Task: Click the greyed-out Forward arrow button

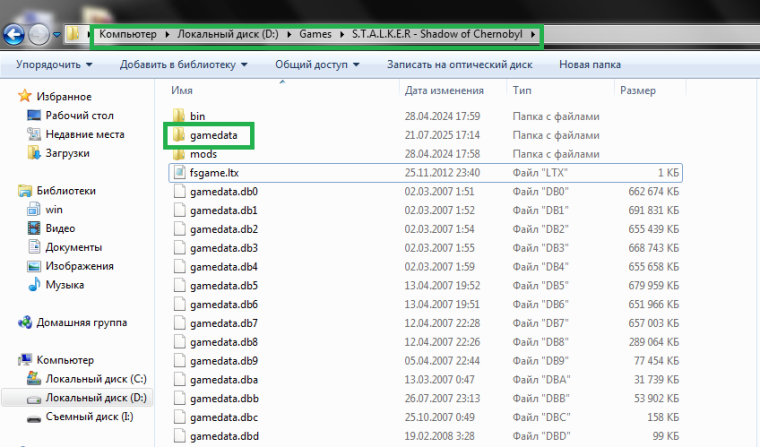Action: [39, 34]
